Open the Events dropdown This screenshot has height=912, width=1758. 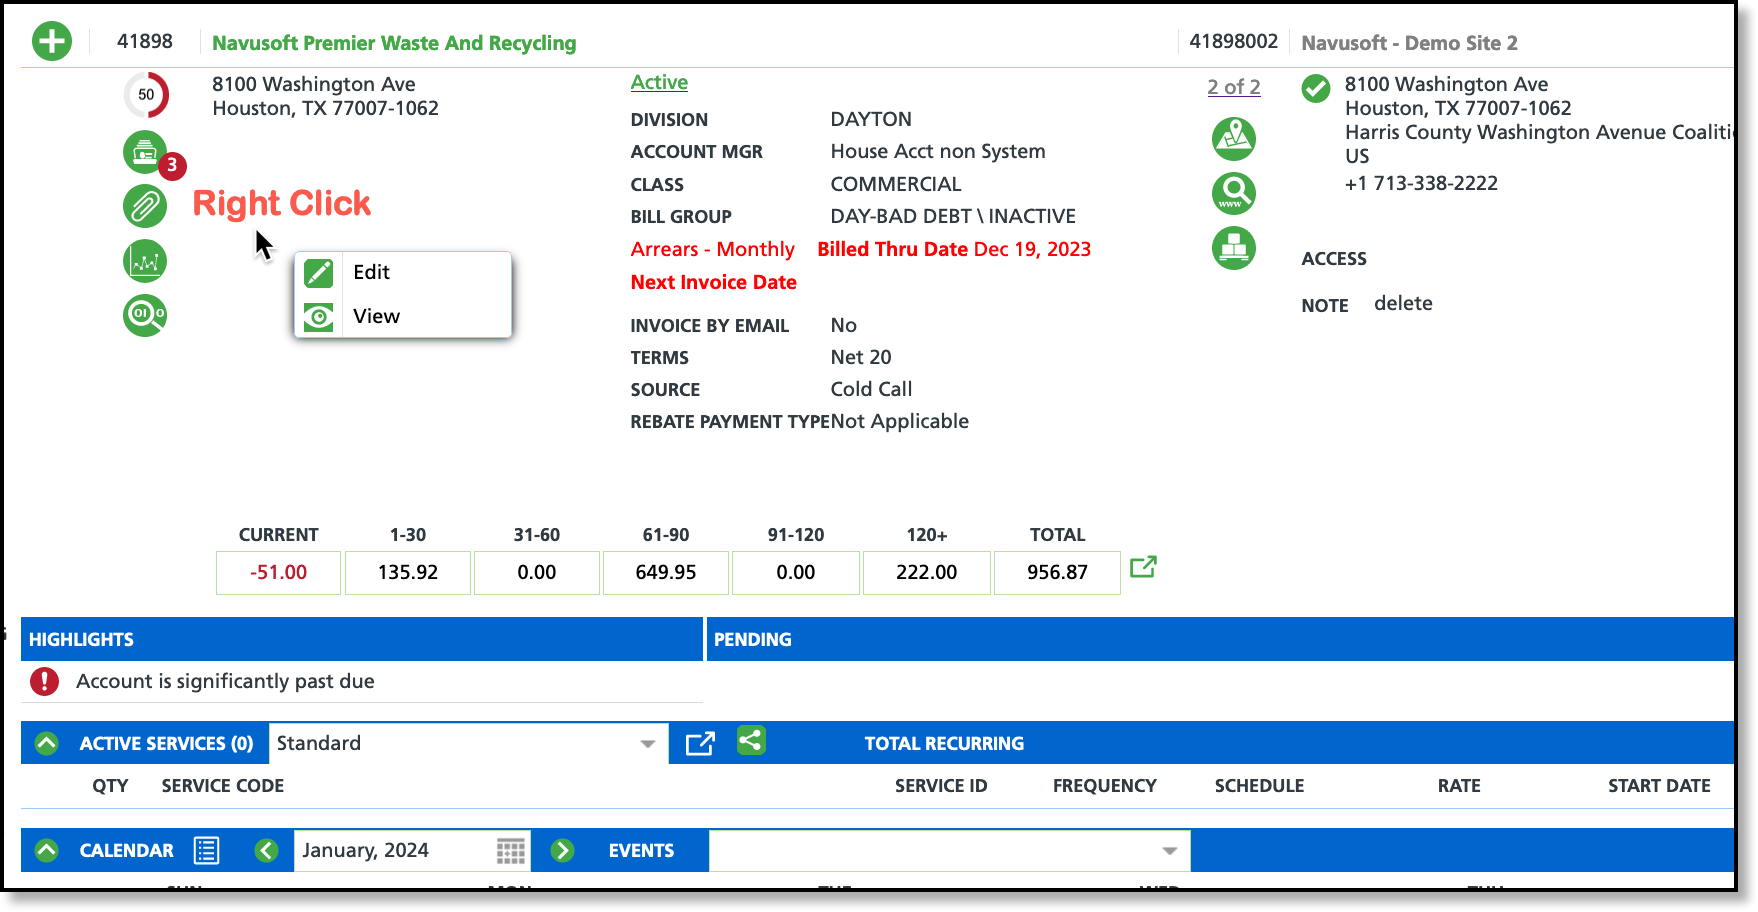[x=950, y=851]
